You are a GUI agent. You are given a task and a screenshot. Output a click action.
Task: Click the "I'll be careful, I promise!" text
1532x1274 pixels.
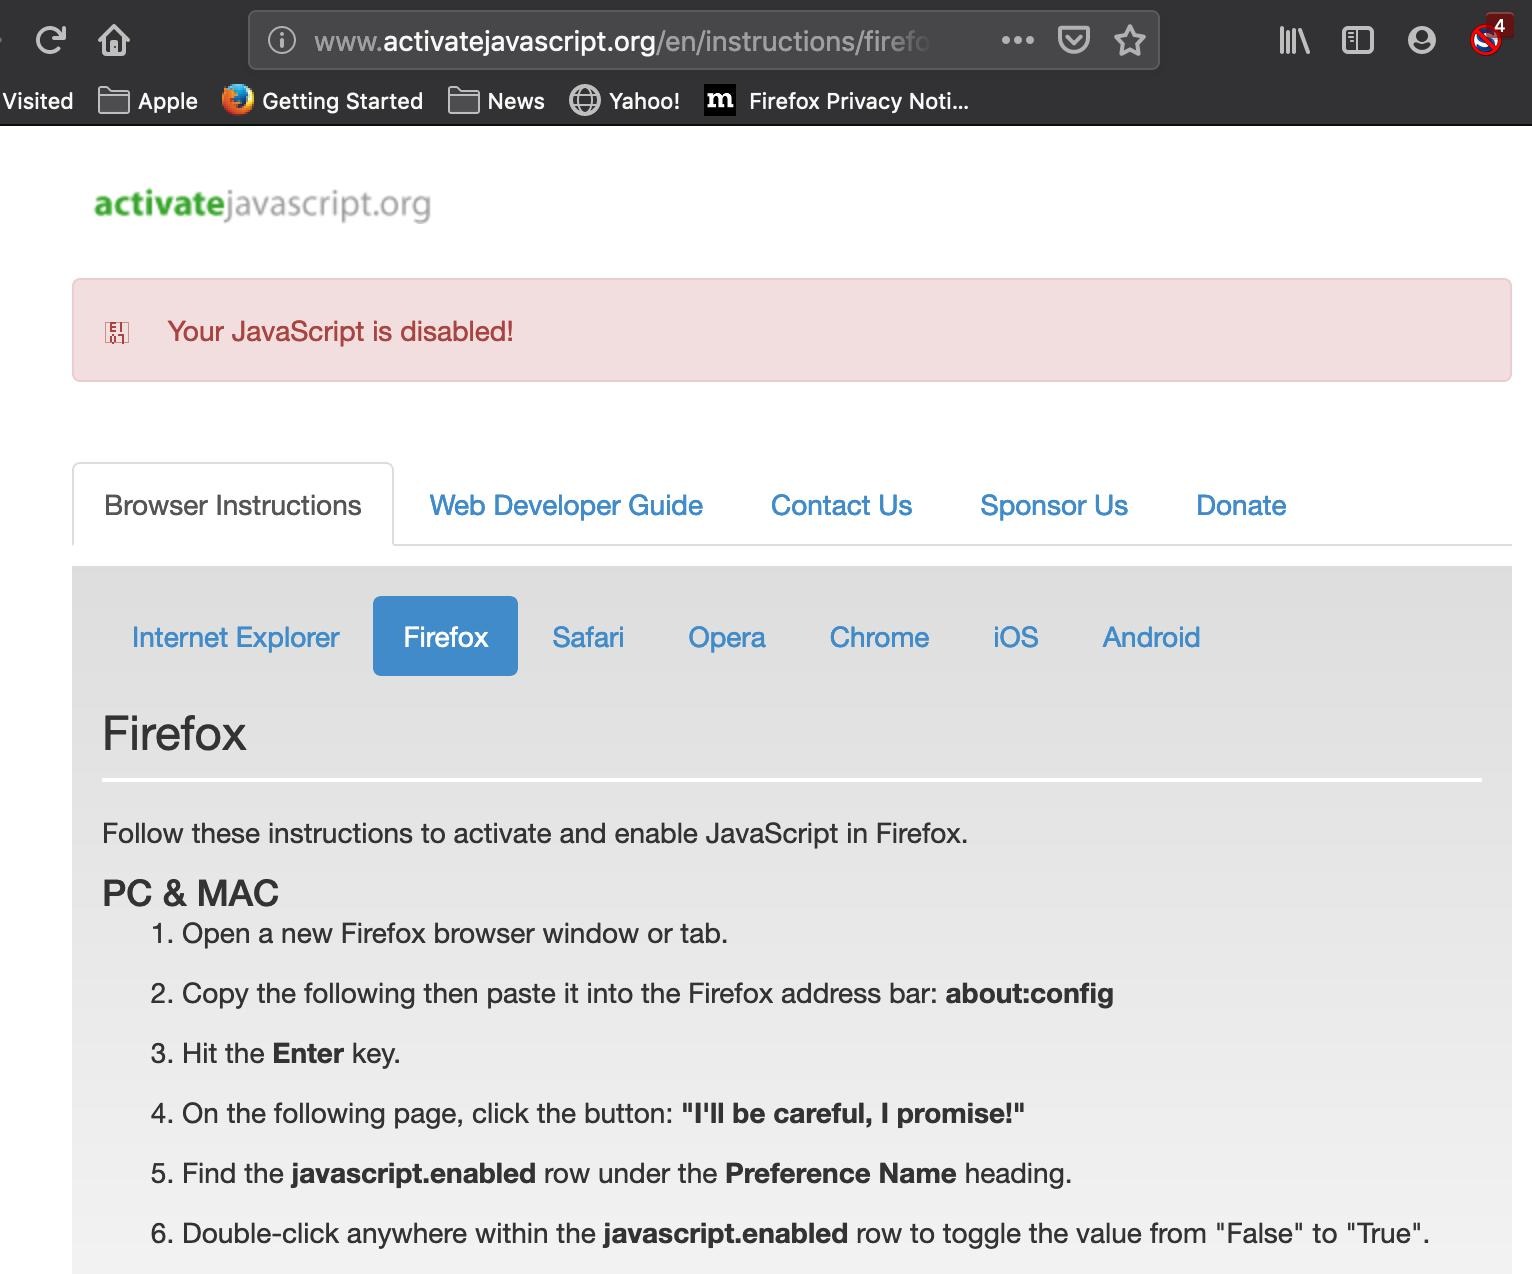pos(853,1114)
